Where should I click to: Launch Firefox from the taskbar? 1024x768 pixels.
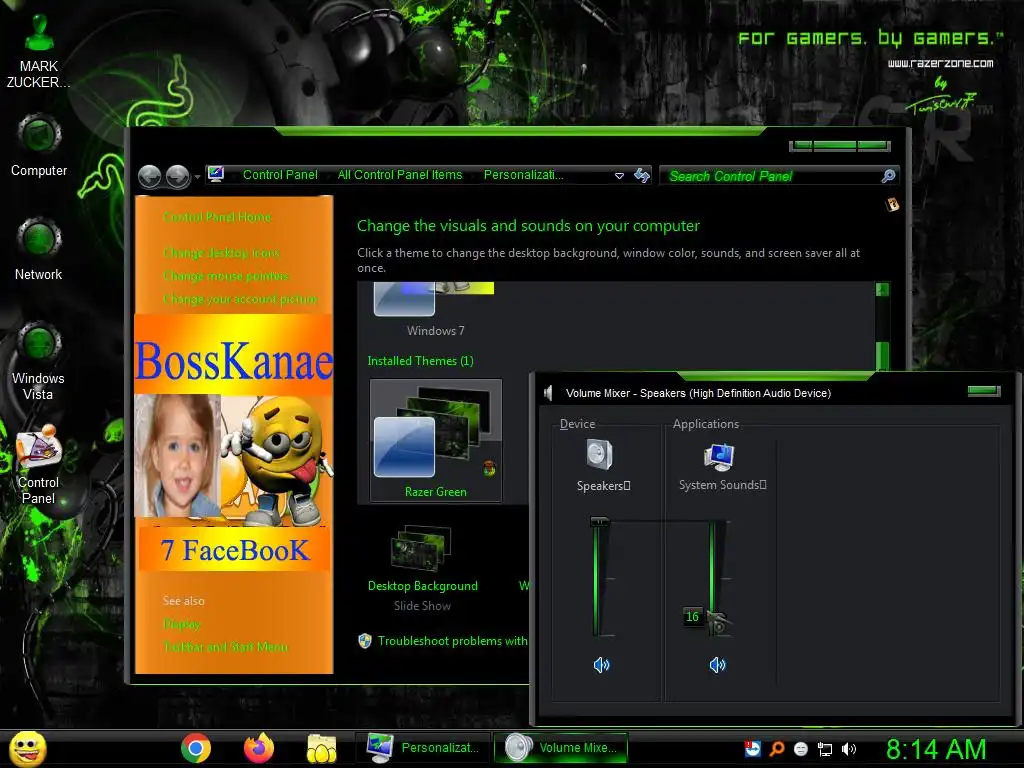(x=259, y=748)
